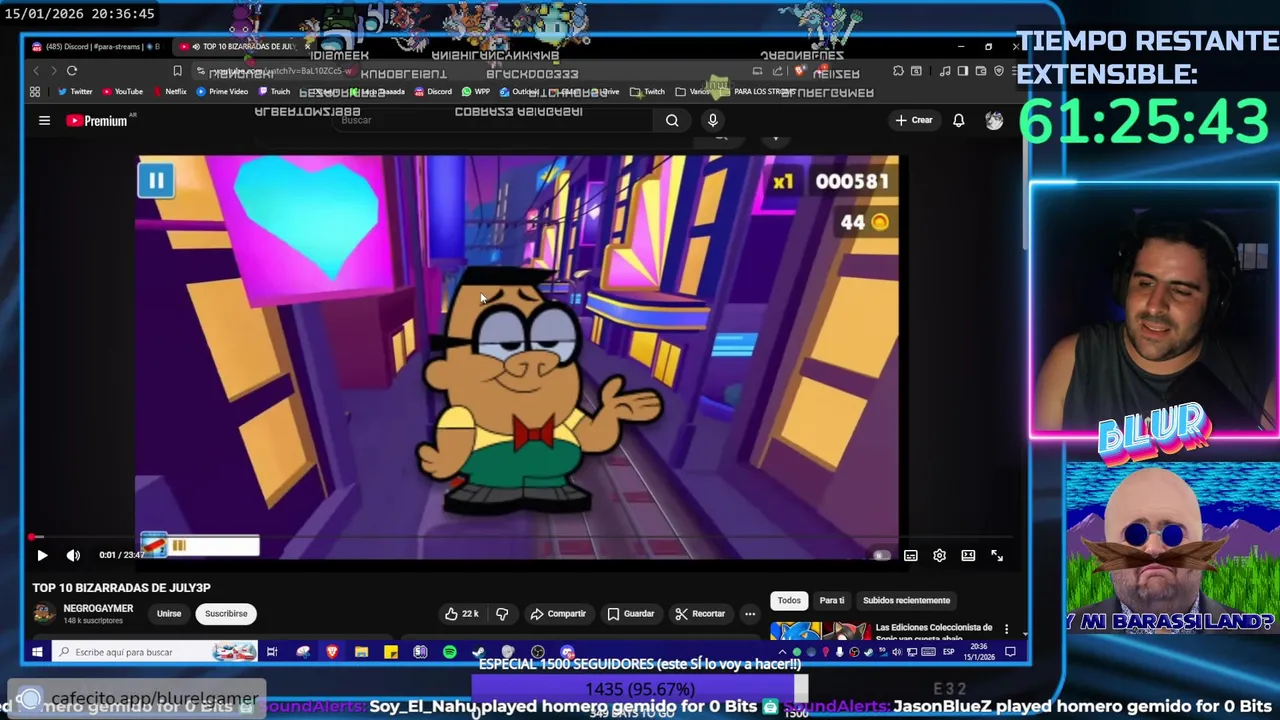
Task: Switch to the Discord para-streams browser tab
Action: click(95, 47)
